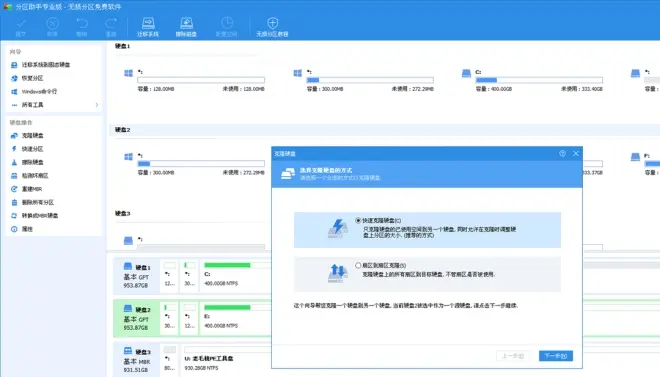Click 选择克隆硬盘的方式 dialog header text
The width and height of the screenshot is (660, 377).
[x=326, y=170]
